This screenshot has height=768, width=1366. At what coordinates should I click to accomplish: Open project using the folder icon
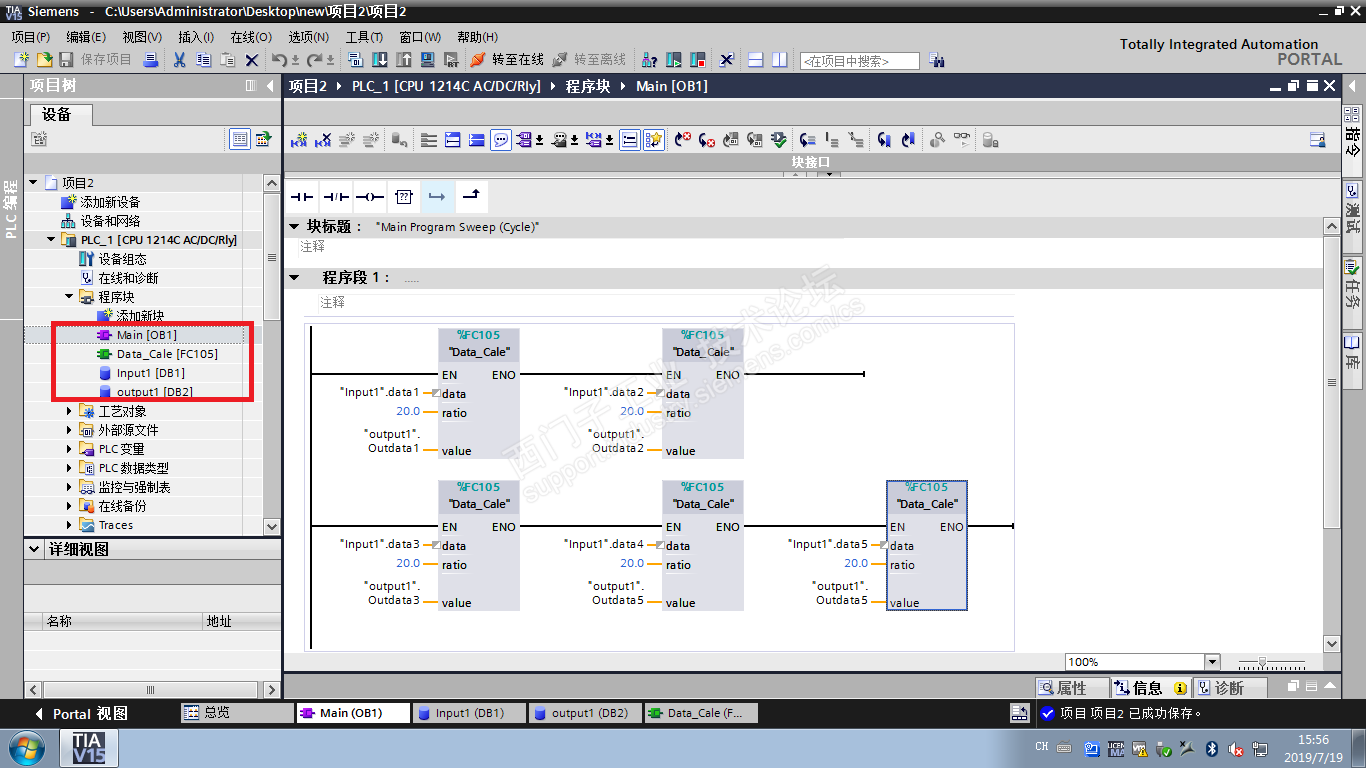[44, 60]
